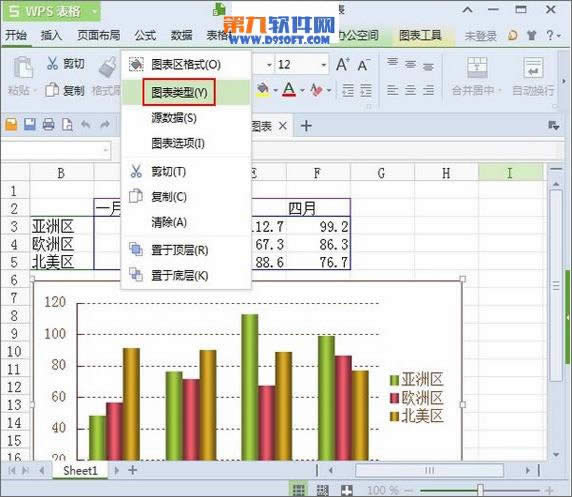Click the decrease font size icon
Image resolution: width=572 pixels, height=497 pixels.
[363, 65]
